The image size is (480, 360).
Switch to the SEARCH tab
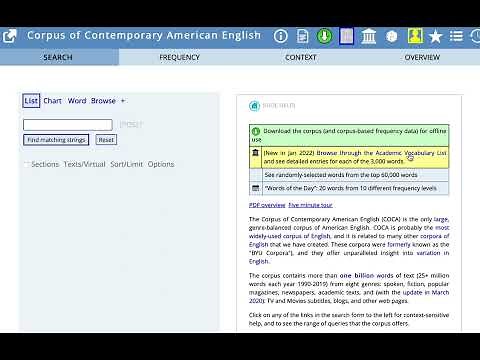coord(58,57)
